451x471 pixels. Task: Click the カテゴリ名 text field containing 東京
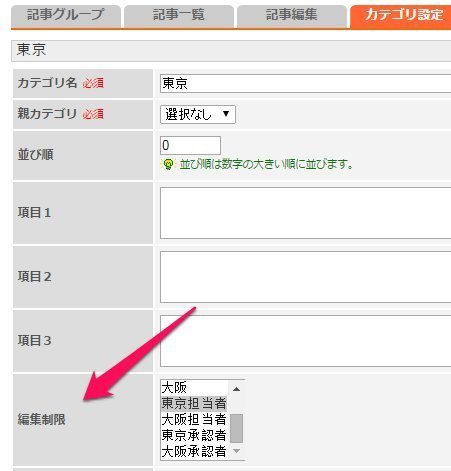(305, 83)
